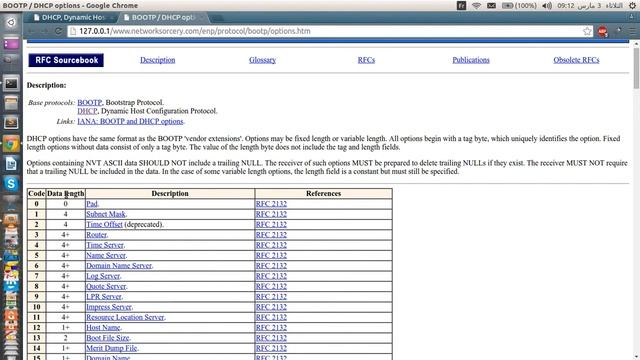Open RFC 2132 link in Host Name row
Image resolution: width=640 pixels, height=360 pixels.
271,328
